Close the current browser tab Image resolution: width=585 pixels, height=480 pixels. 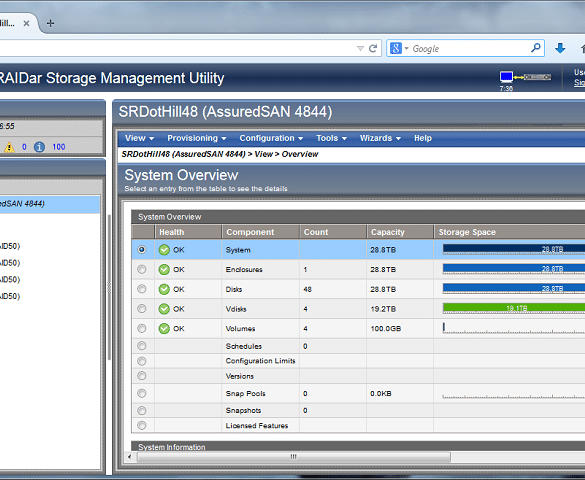coord(26,23)
